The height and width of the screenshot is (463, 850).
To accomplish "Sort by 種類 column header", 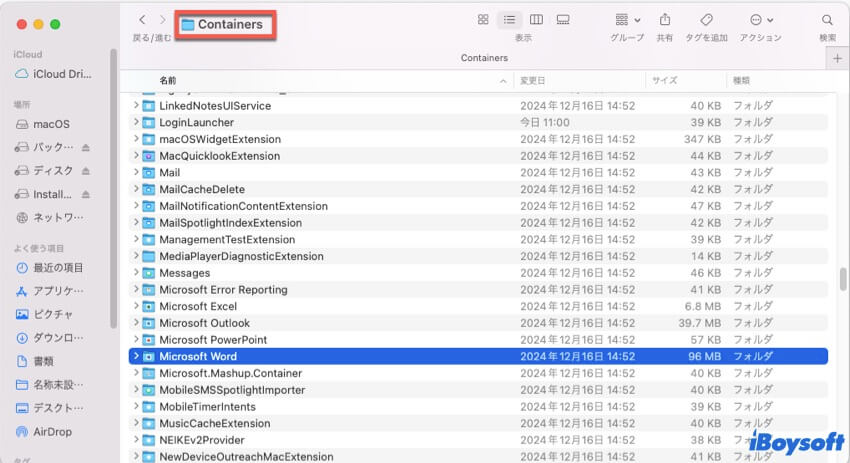I will pos(741,81).
